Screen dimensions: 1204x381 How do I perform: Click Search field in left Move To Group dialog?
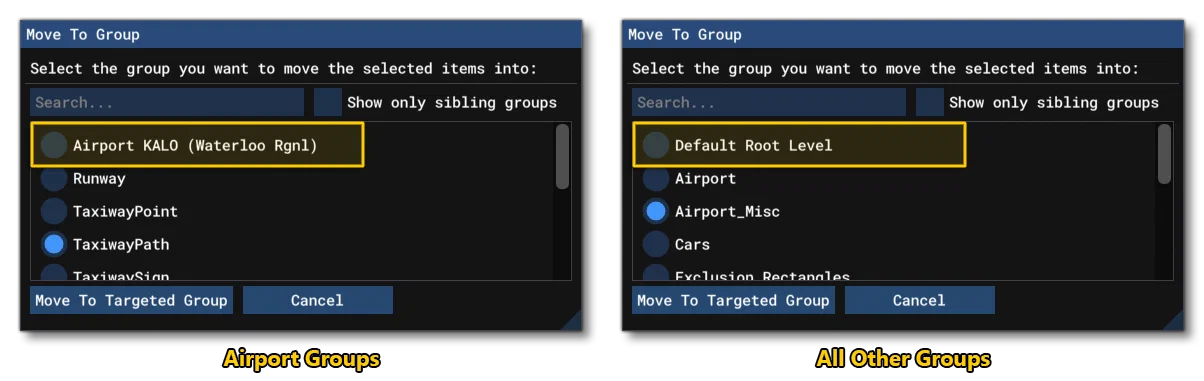click(167, 102)
